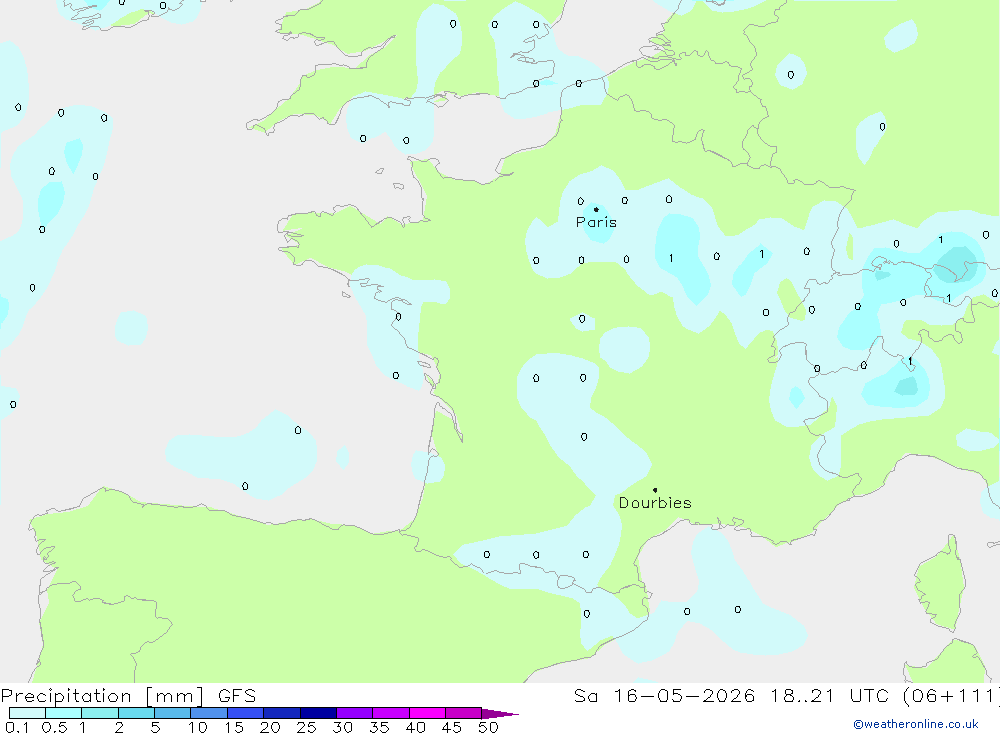Screen dimensions: 1000x733
Task: Click the arrow tip of color scale
Action: [514, 714]
